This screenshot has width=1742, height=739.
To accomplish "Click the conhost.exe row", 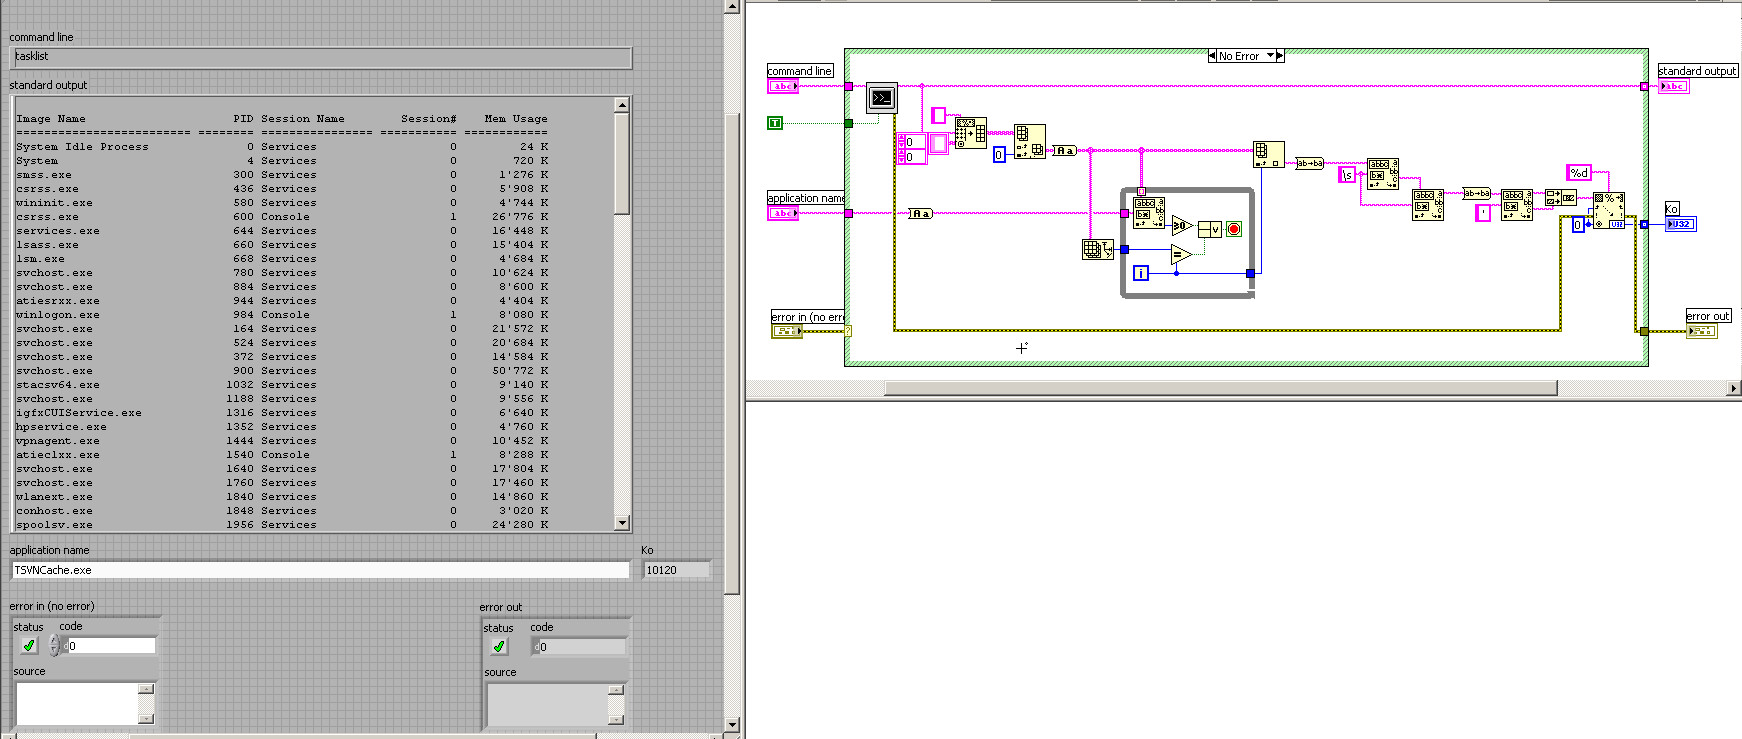I will point(282,511).
